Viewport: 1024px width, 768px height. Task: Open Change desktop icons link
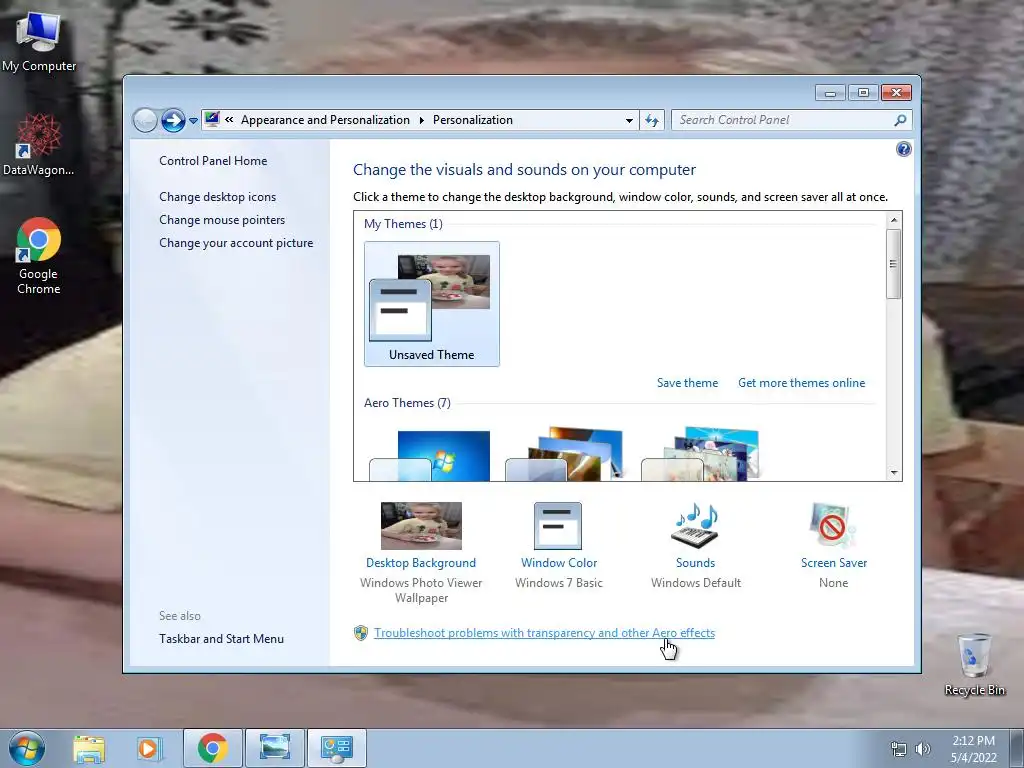(x=217, y=197)
